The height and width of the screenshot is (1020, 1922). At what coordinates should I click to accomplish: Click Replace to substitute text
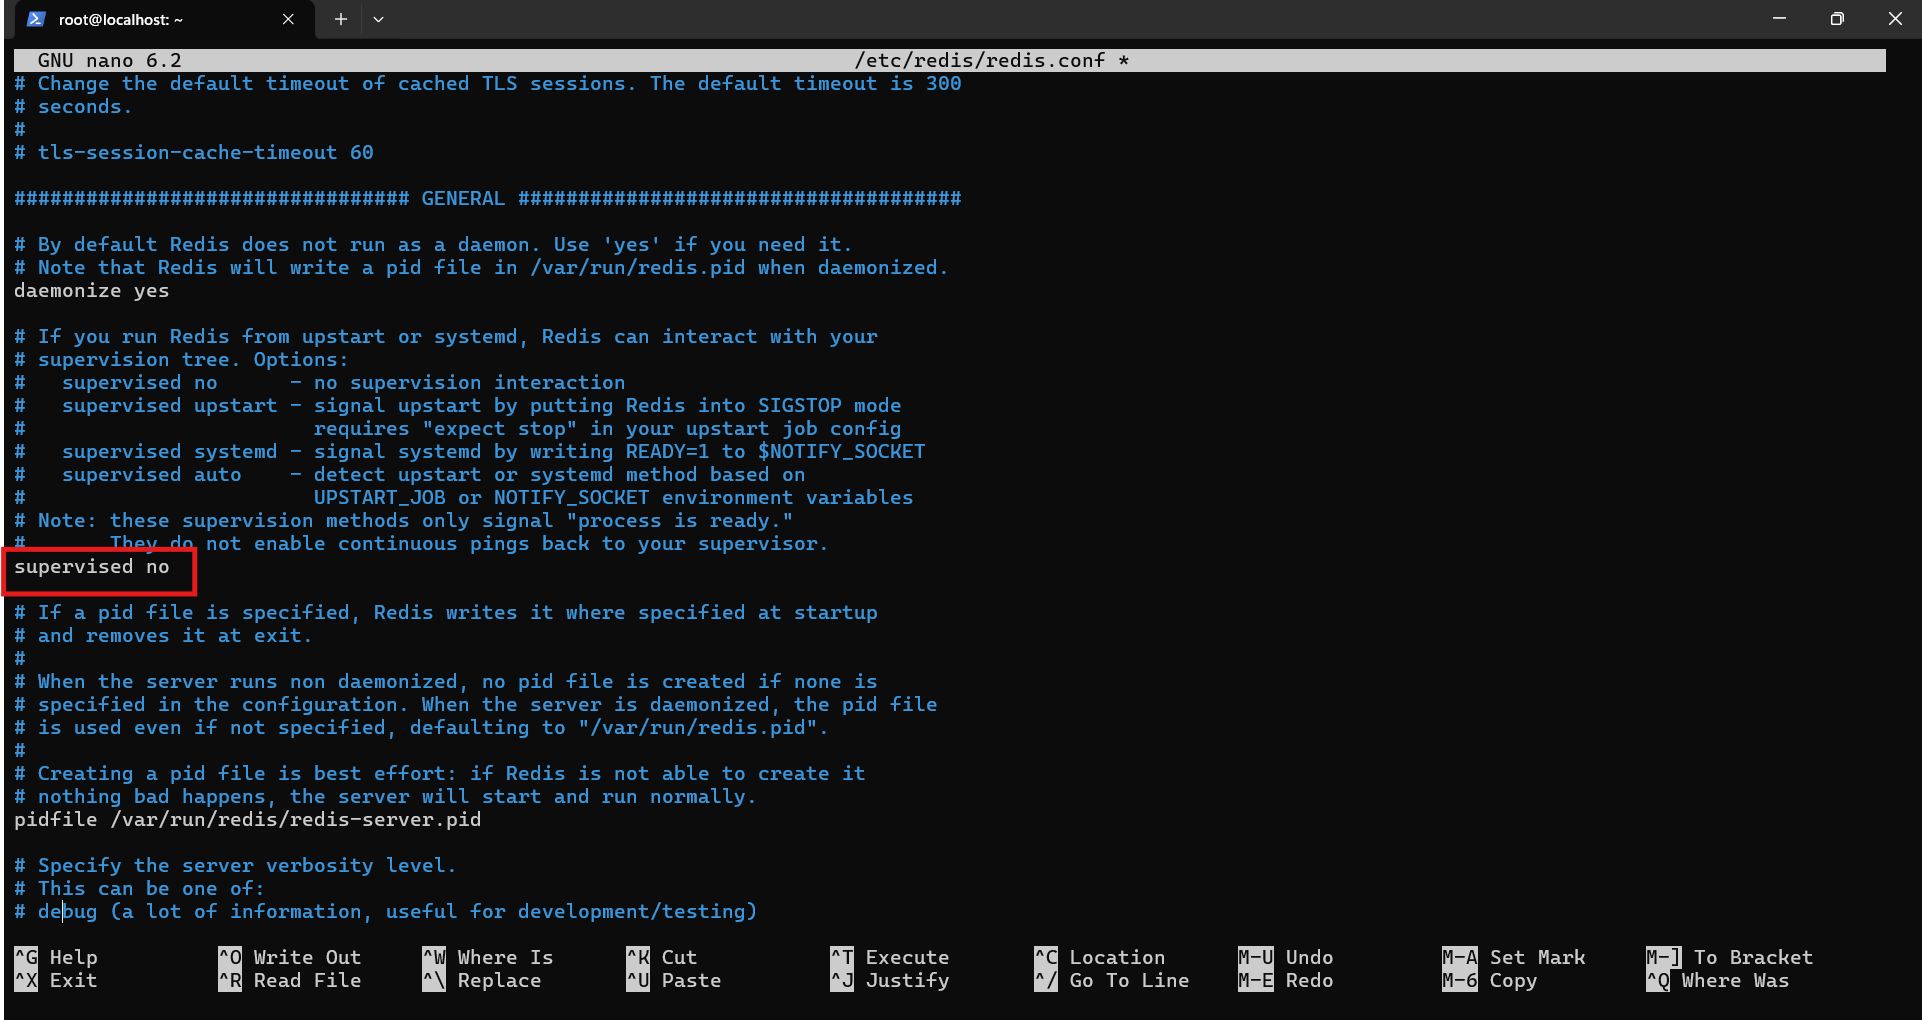pyautogui.click(x=498, y=981)
